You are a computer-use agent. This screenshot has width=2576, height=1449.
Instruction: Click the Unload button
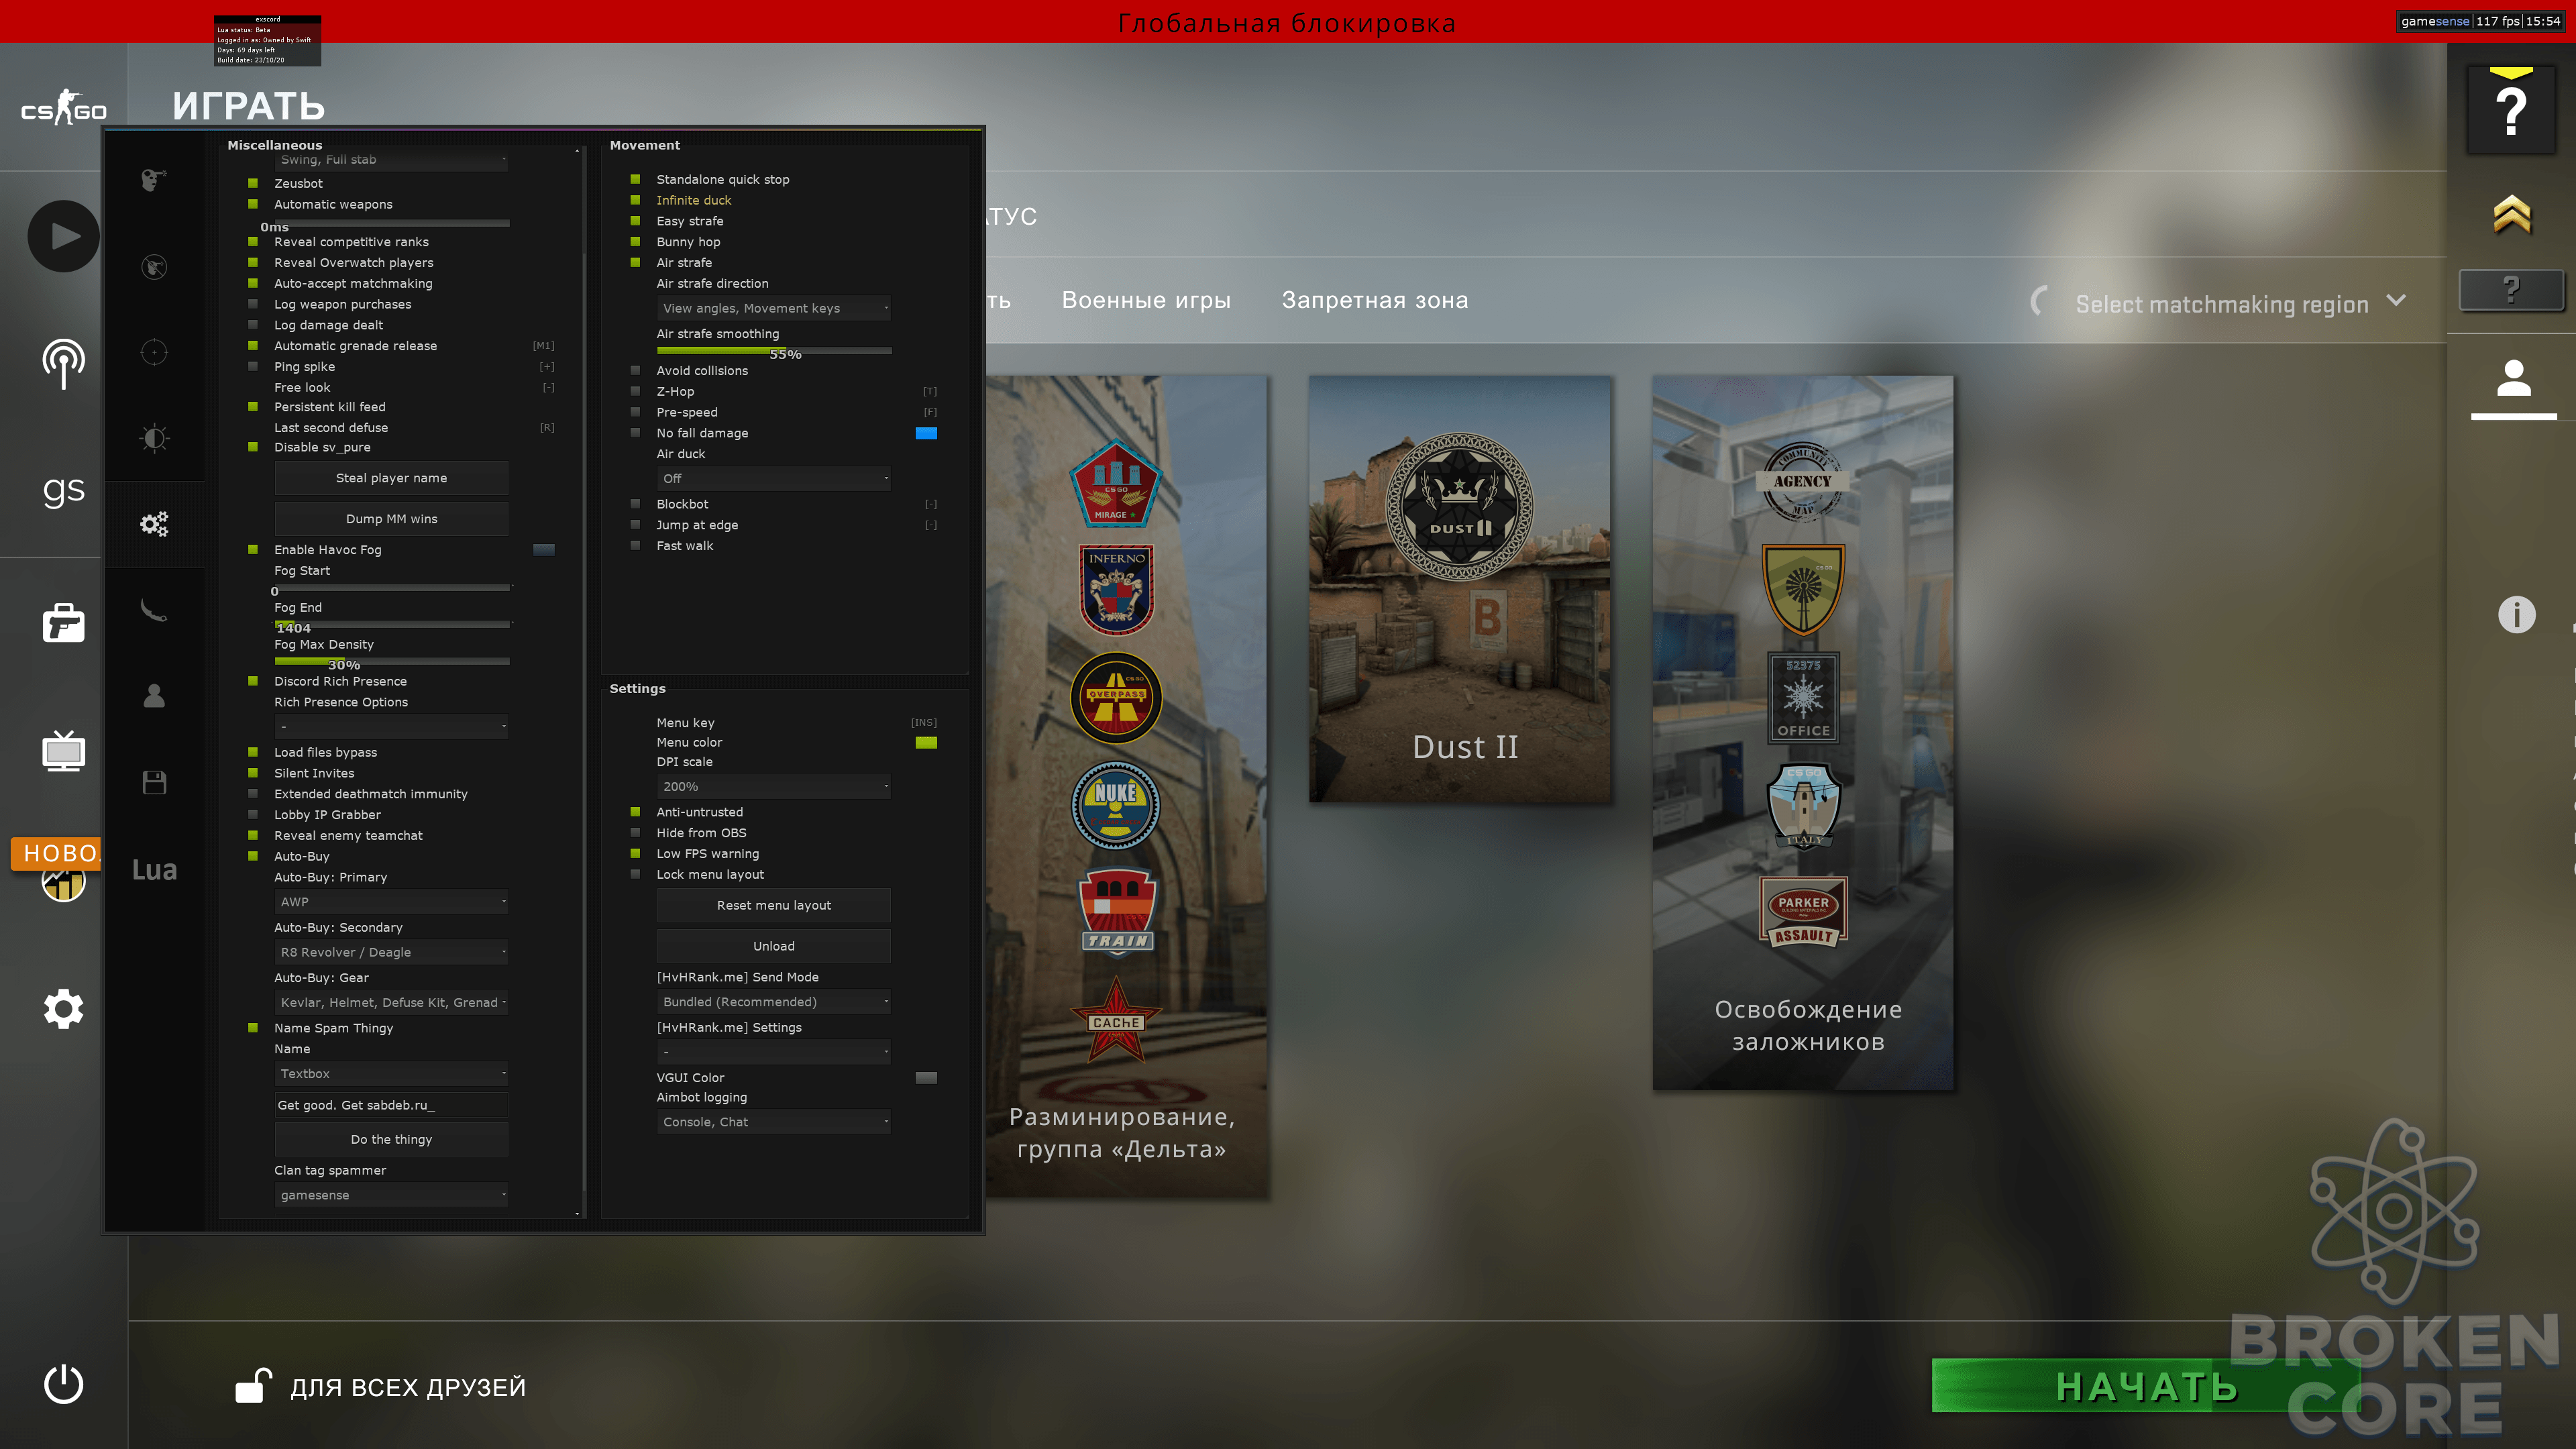[x=774, y=946]
